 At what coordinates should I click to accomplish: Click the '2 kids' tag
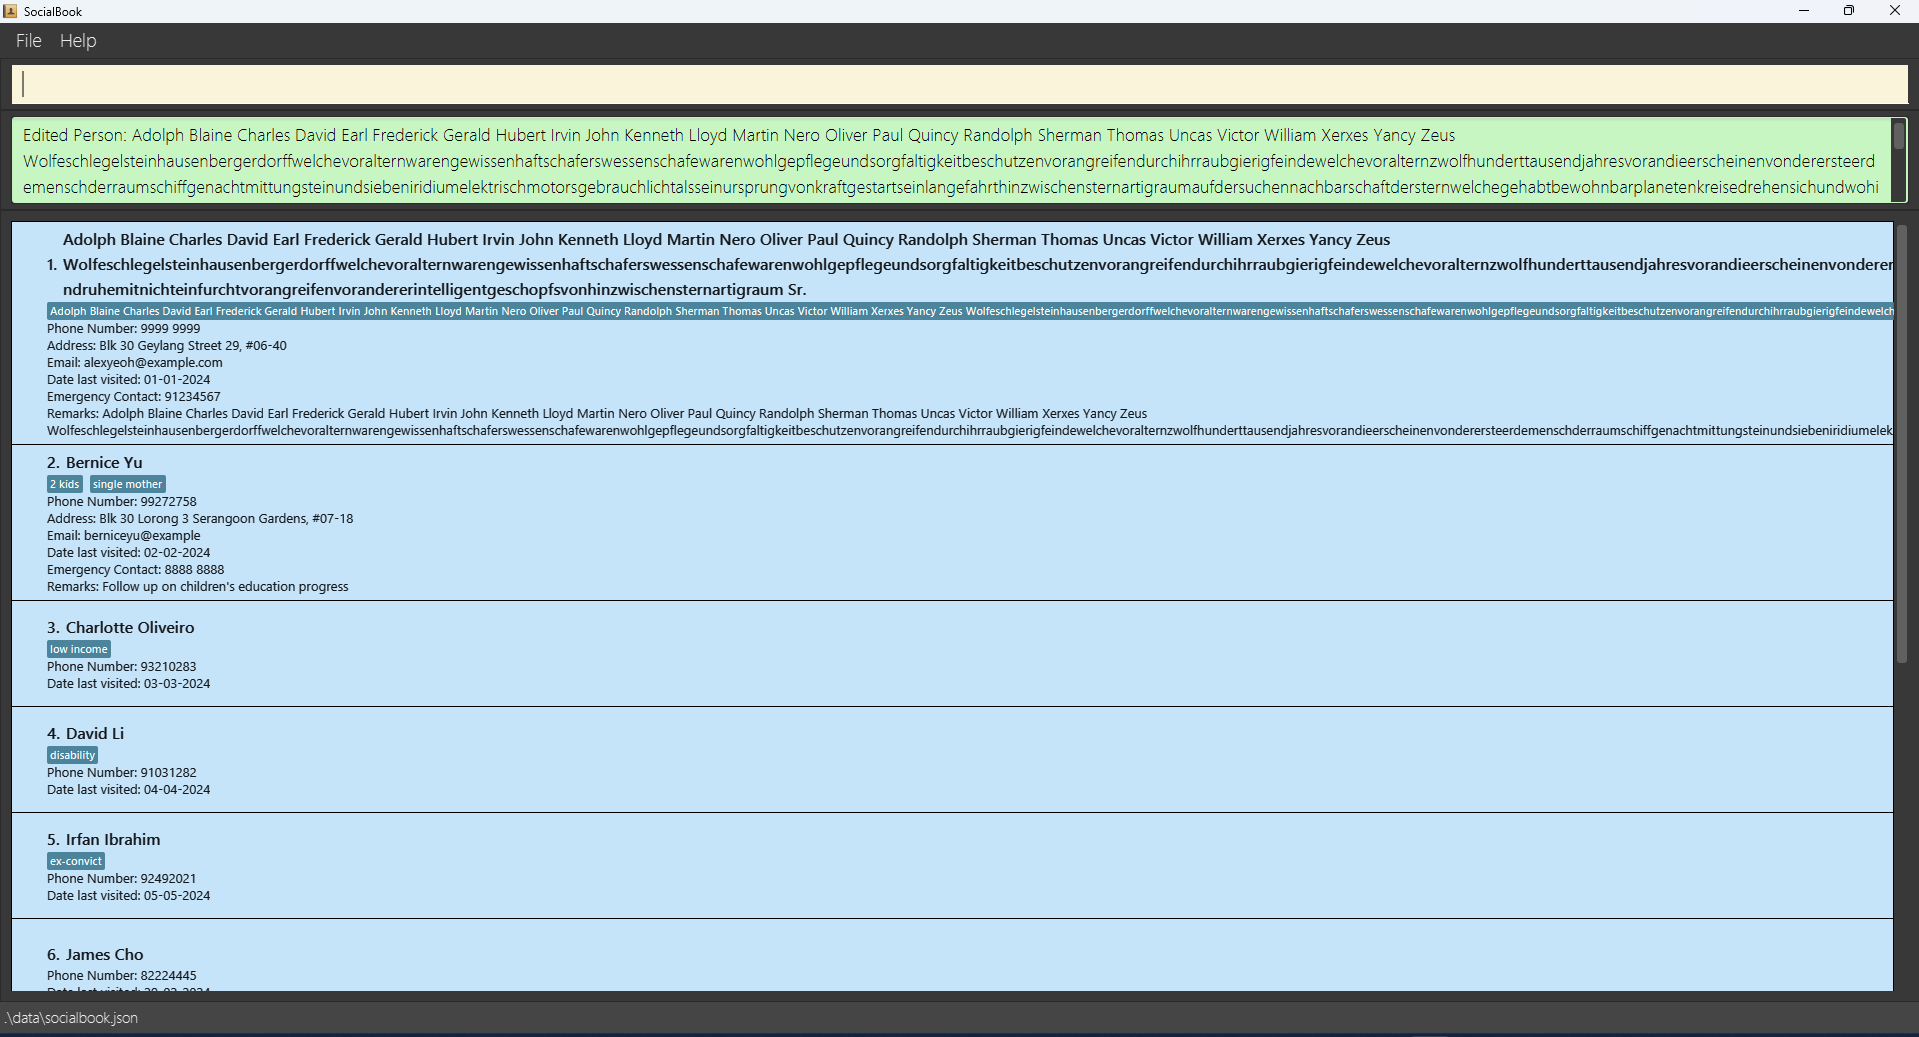[x=65, y=484]
